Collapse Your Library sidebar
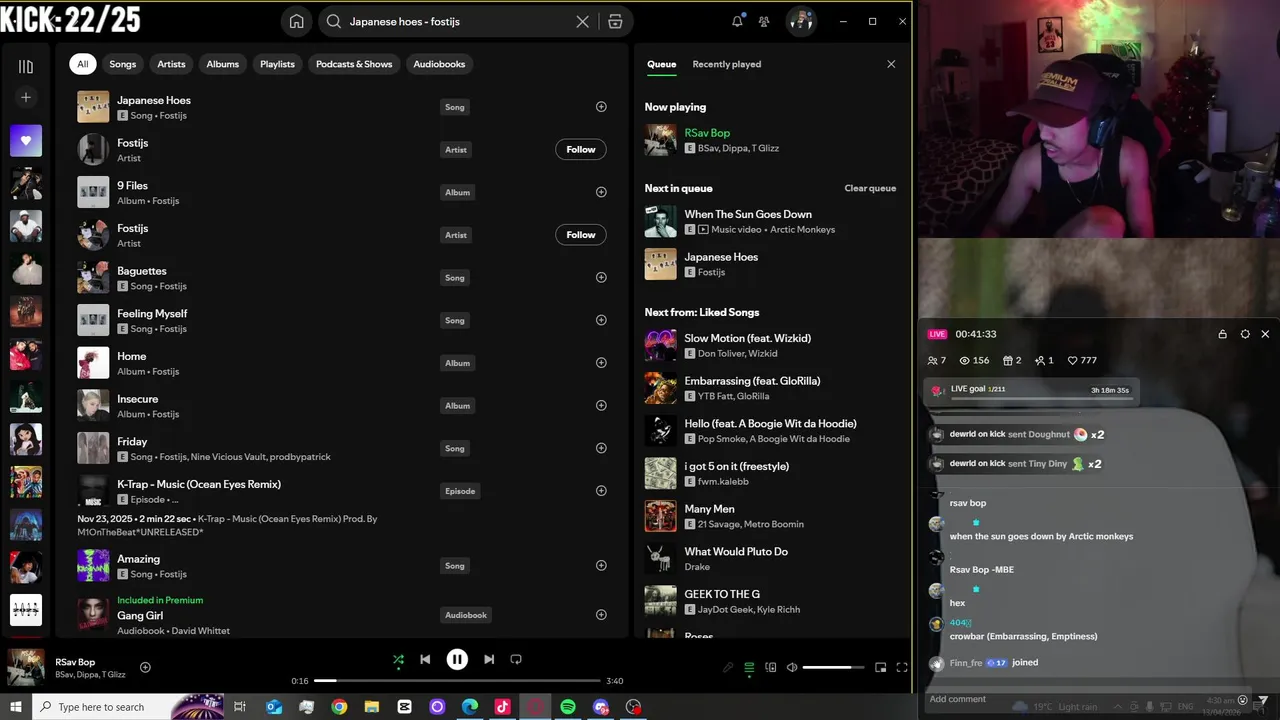1280x720 pixels. tap(26, 66)
